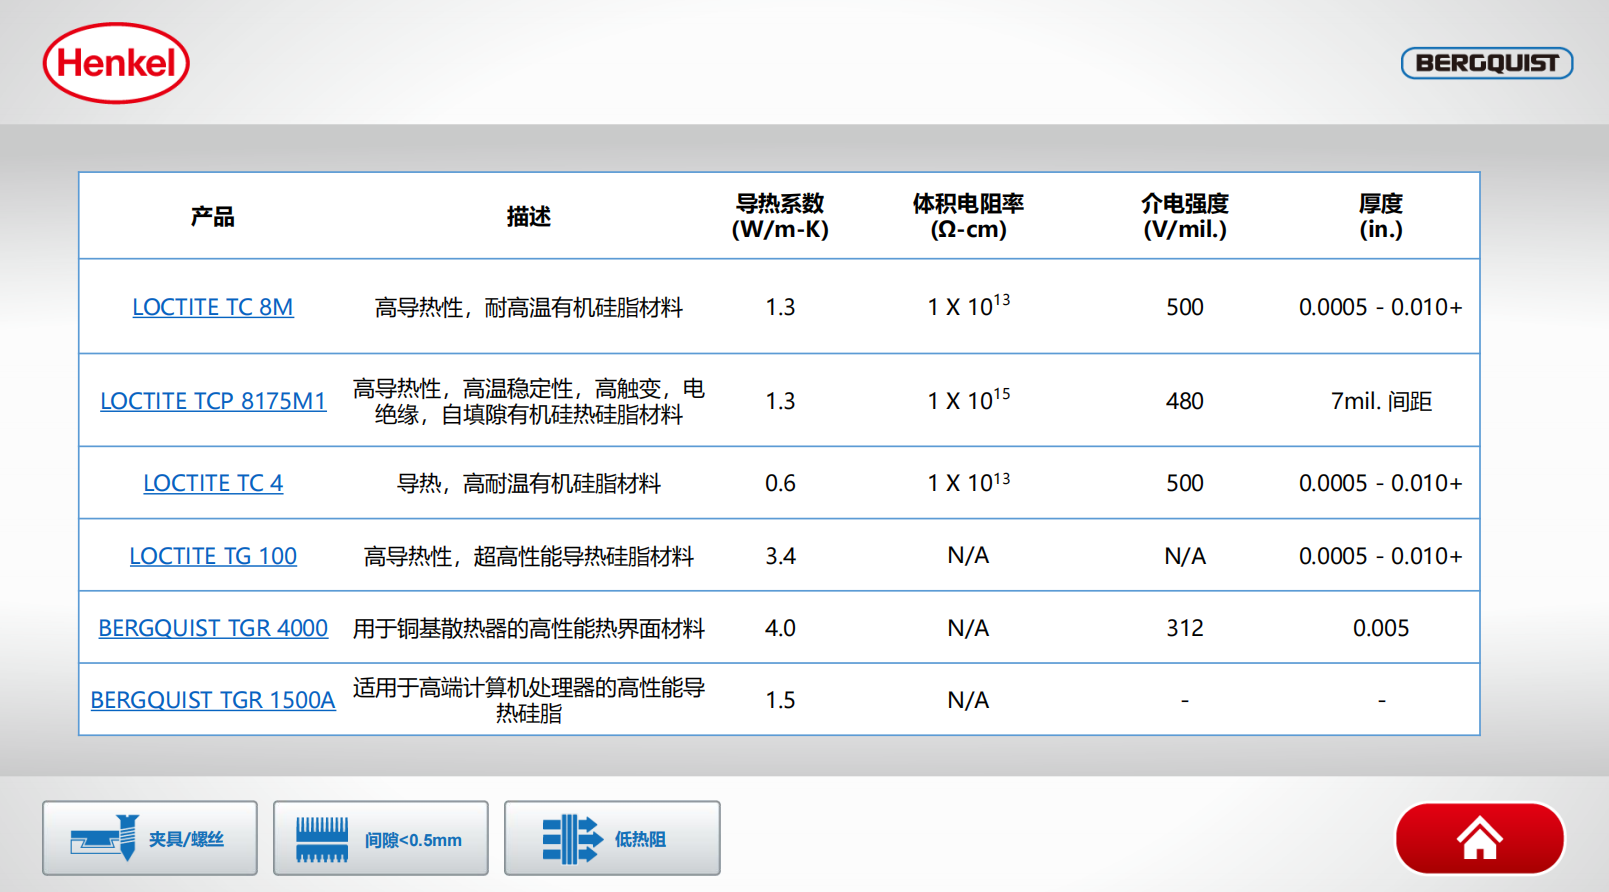Select the screw icon for 夹具/螺丝
This screenshot has height=892, width=1609.
pyautogui.click(x=105, y=838)
